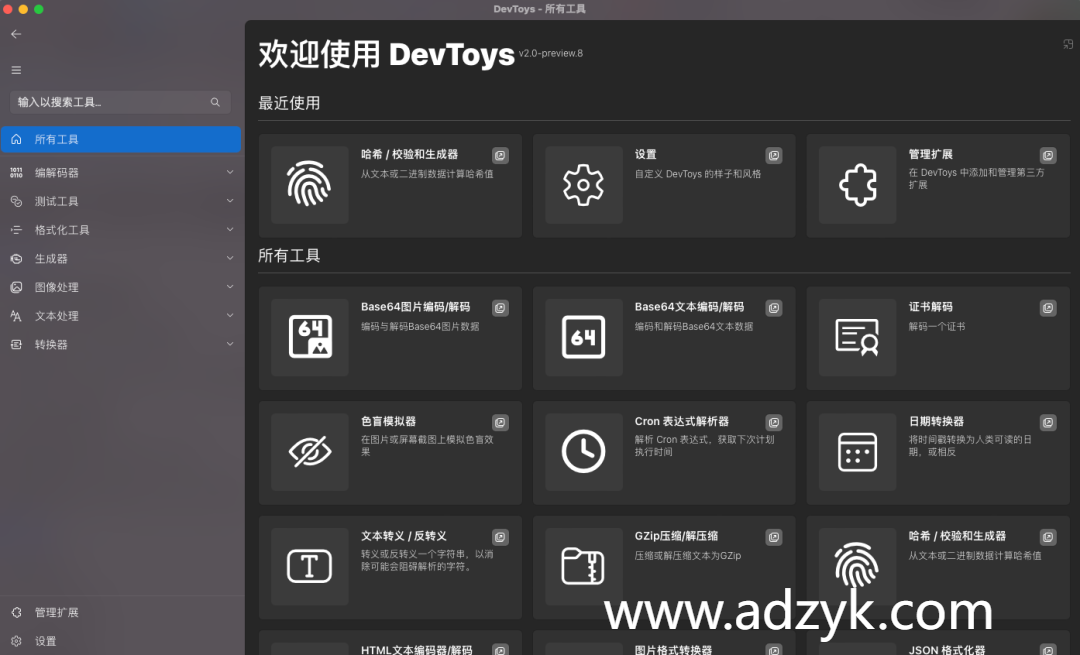1080x655 pixels.
Task: Expand the 编解码工具 category
Action: (121, 172)
